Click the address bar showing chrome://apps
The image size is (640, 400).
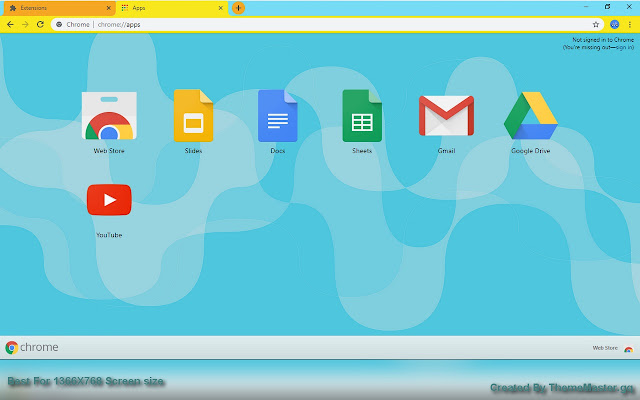(327, 24)
